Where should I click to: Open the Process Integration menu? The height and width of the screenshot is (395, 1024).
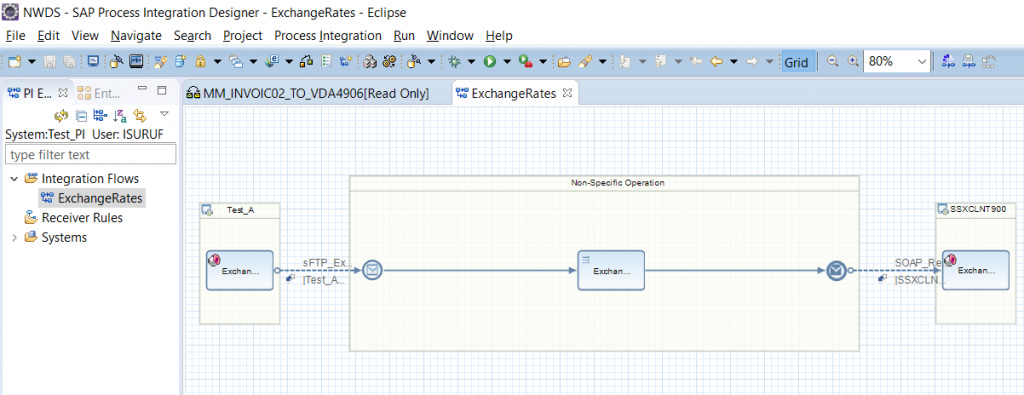pyautogui.click(x=328, y=35)
